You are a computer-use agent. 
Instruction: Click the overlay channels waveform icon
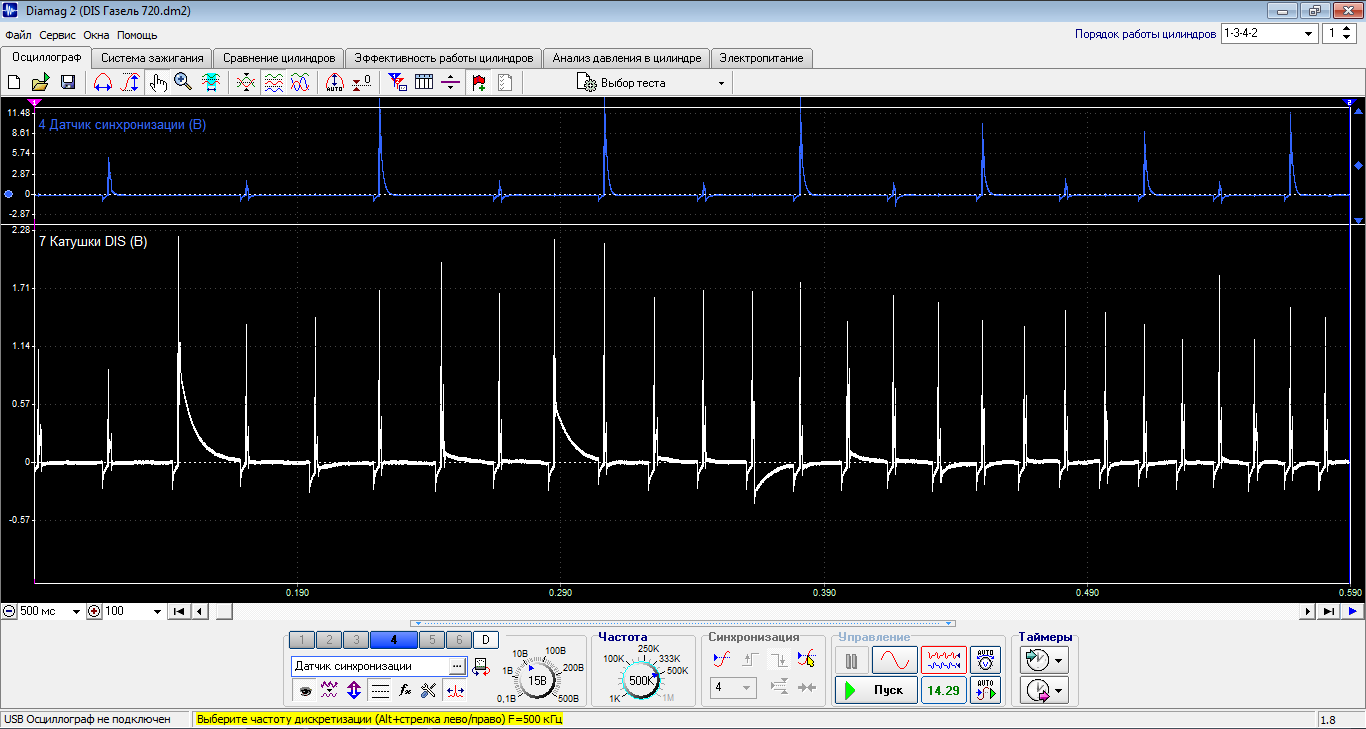coord(299,83)
